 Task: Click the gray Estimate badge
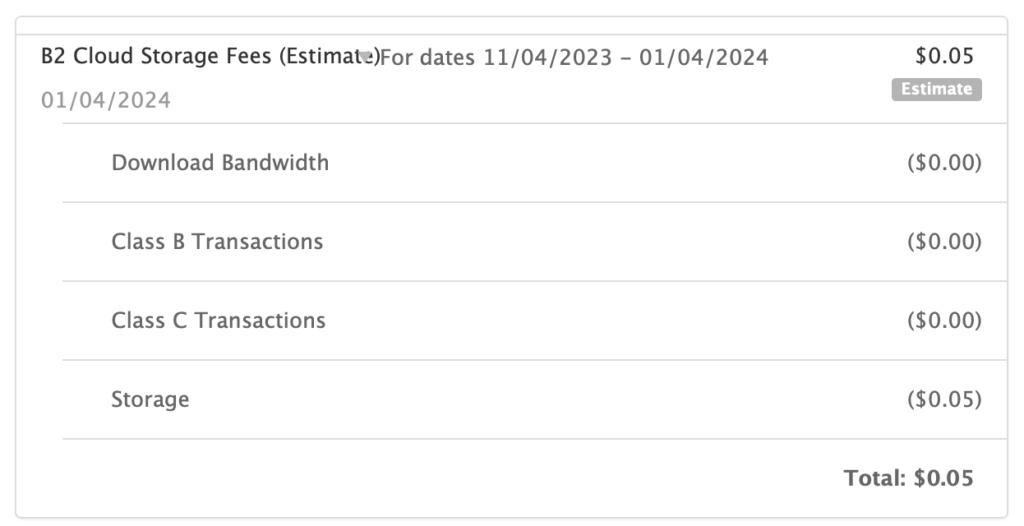click(937, 89)
